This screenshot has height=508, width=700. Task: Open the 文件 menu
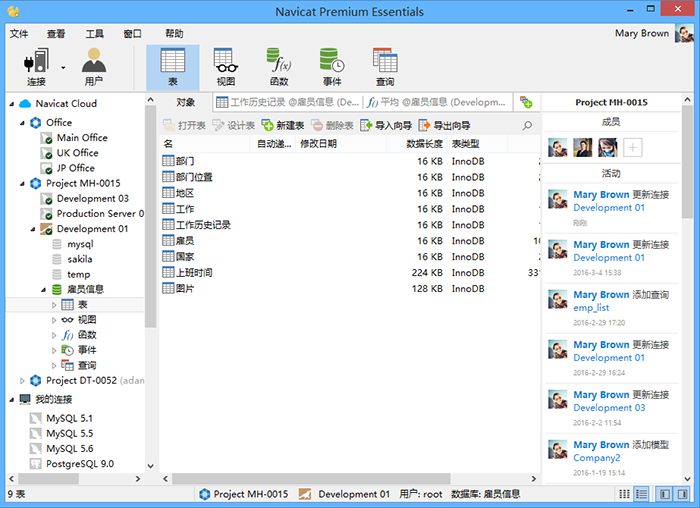[19, 33]
